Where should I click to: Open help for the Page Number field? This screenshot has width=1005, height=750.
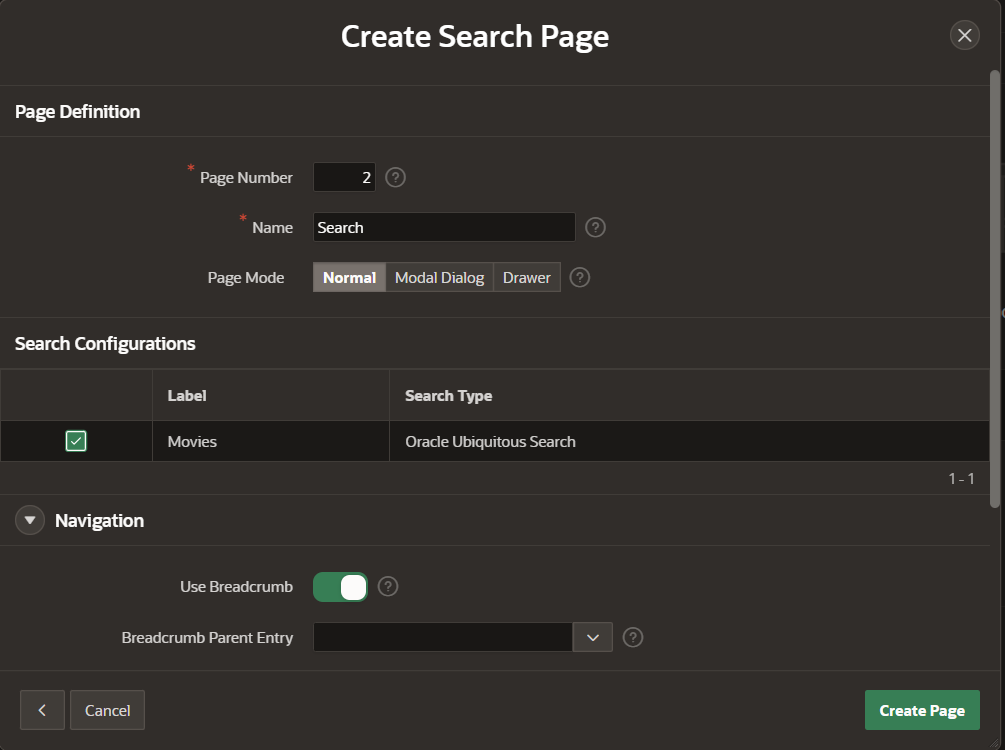394,177
